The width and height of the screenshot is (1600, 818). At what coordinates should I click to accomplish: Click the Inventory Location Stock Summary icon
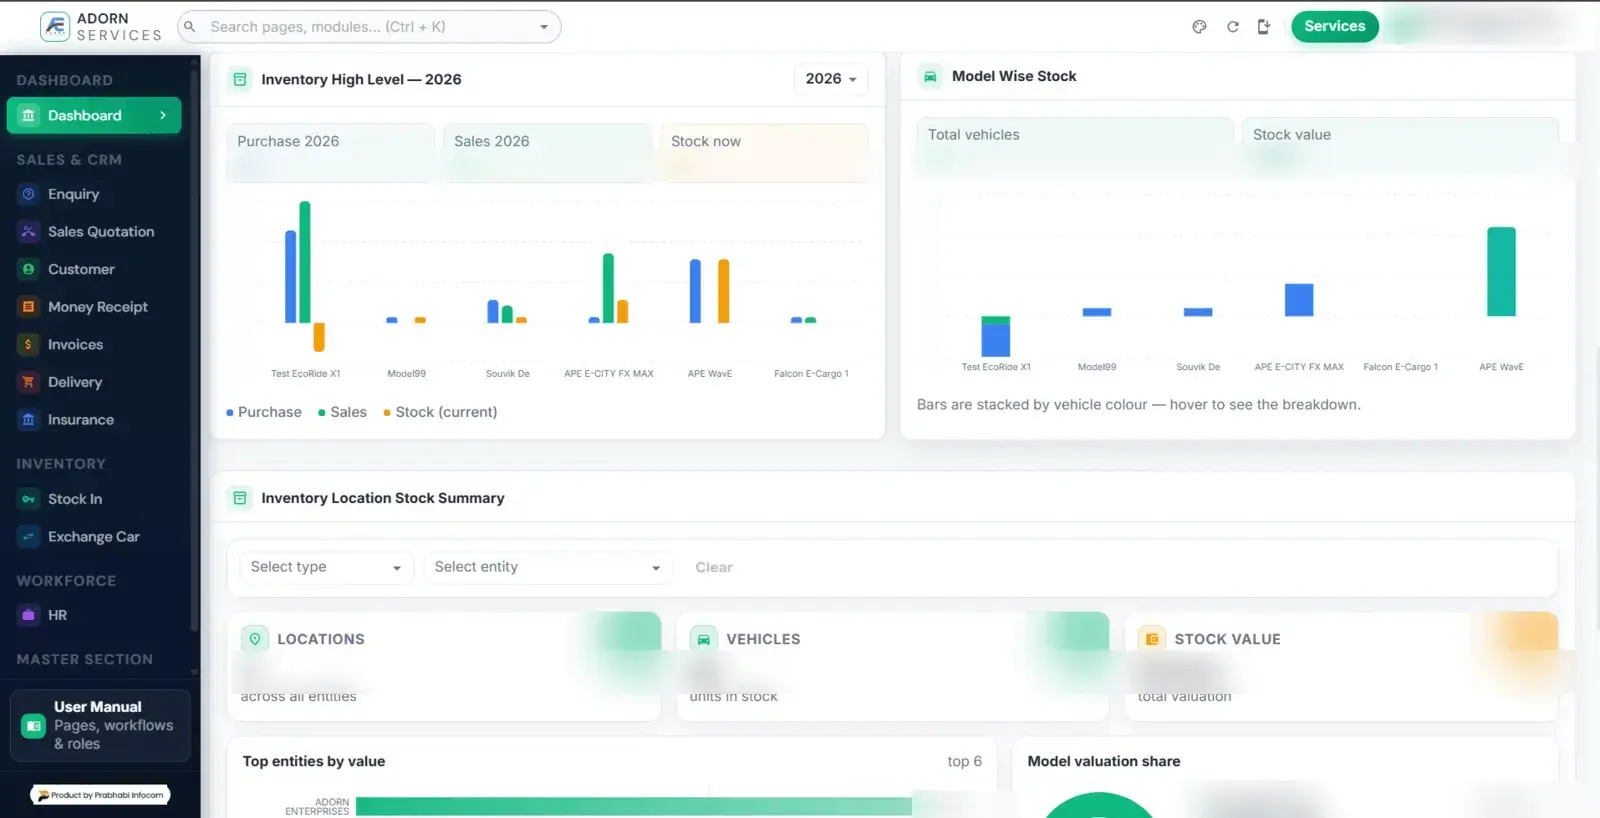[240, 498]
